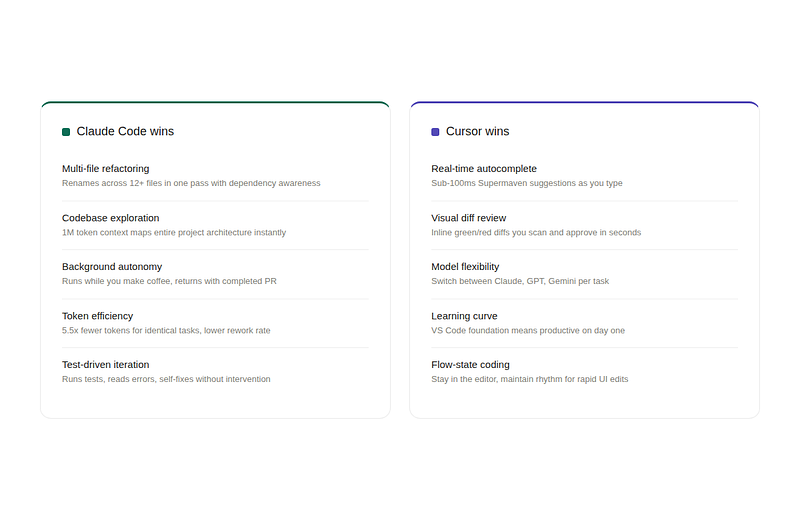The height and width of the screenshot is (520, 800).
Task: Click the 'Real-time autocomplete' title
Action: (x=484, y=168)
